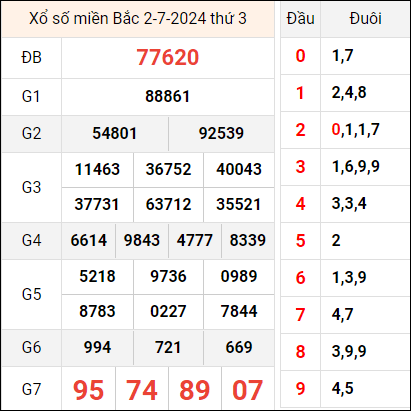Click the G5 number 8783

97,311
